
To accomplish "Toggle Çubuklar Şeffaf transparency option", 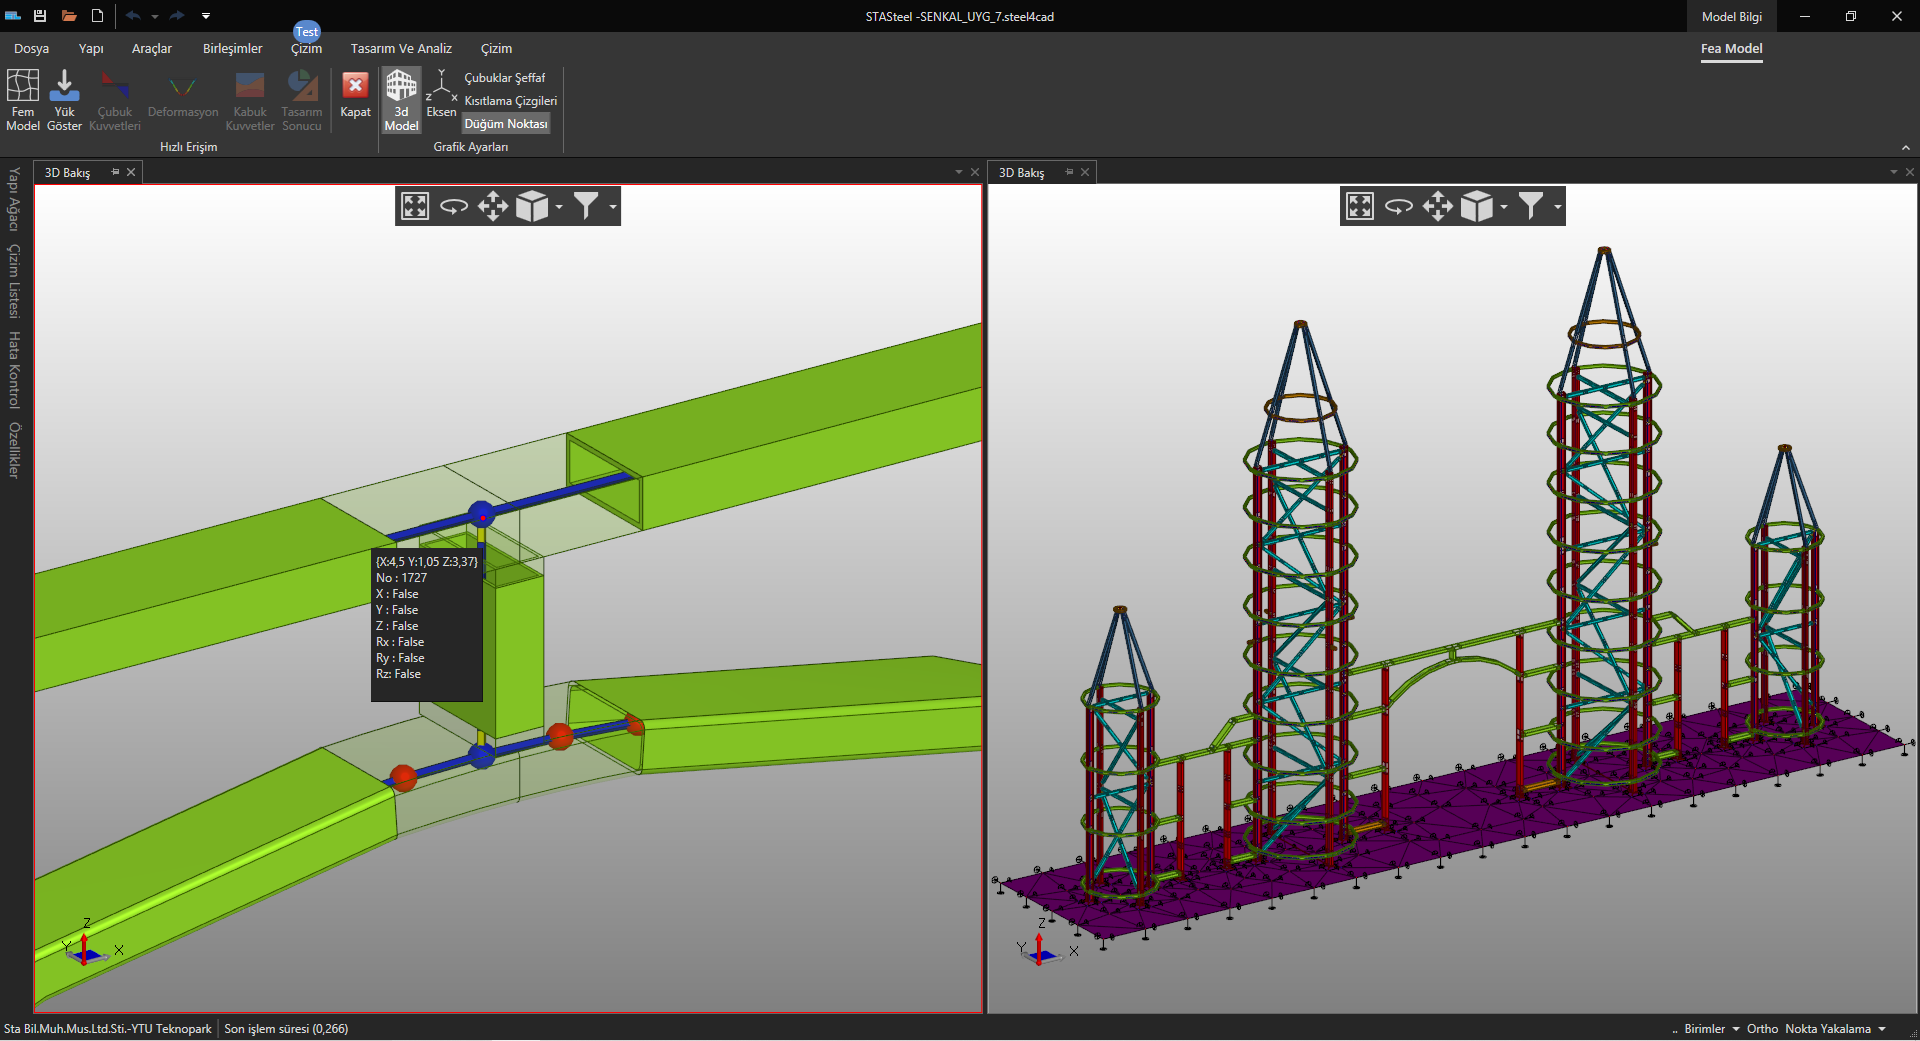I will click(504, 78).
